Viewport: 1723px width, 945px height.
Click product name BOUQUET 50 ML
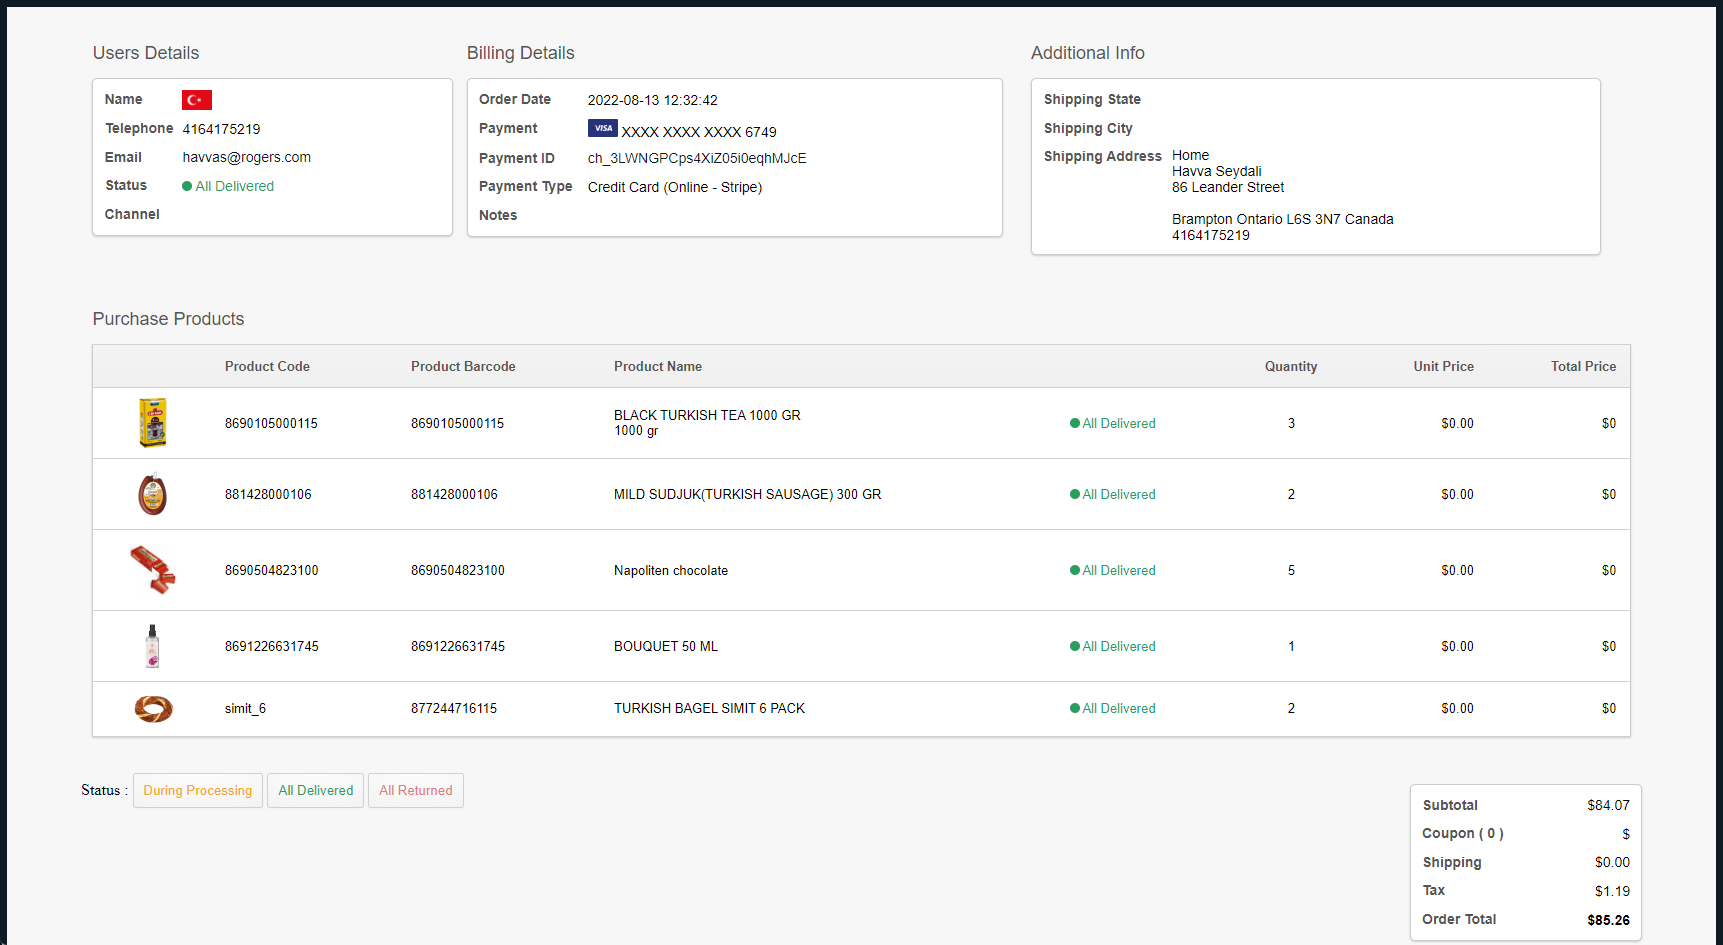(x=666, y=646)
